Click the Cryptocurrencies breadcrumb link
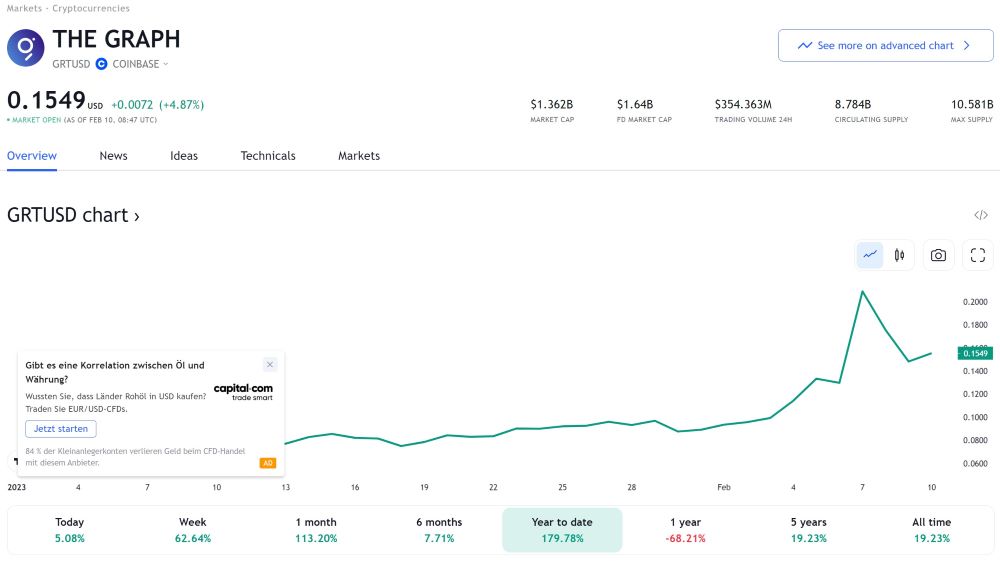Image resolution: width=1000 pixels, height=561 pixels. tap(91, 8)
